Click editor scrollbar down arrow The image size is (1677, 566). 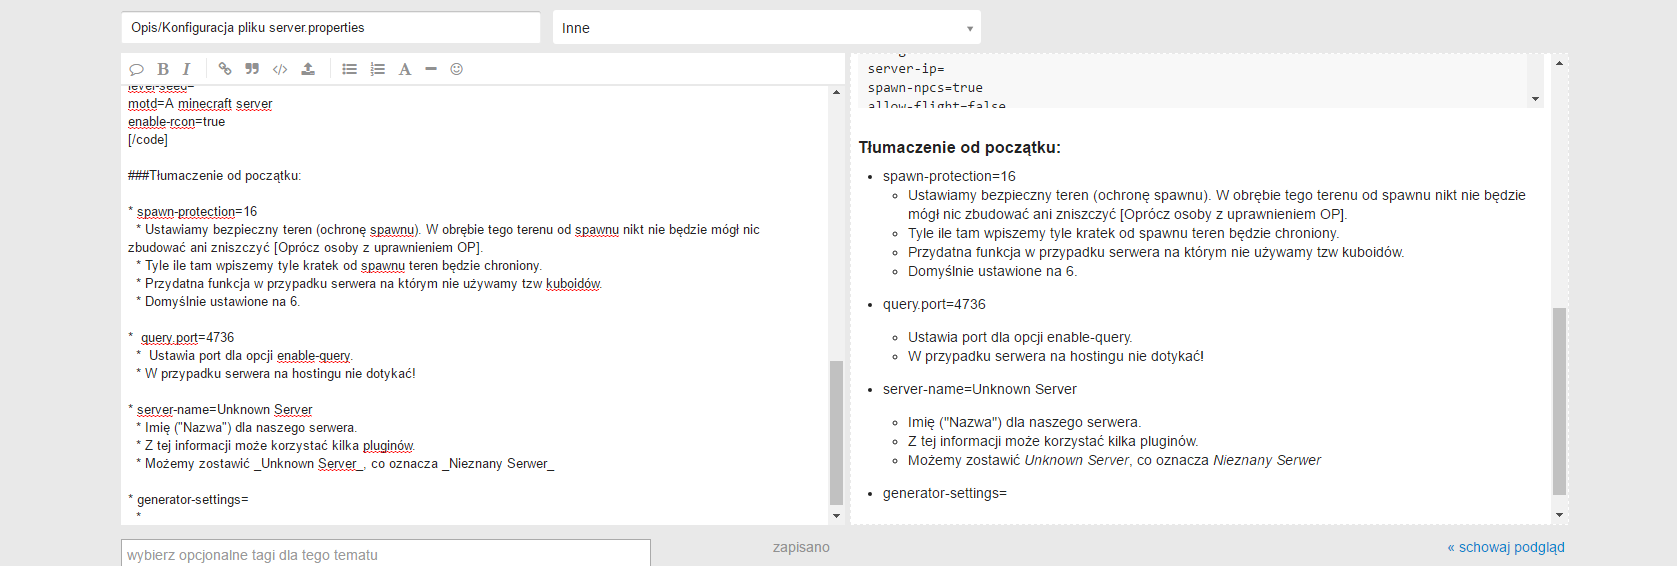coord(837,515)
